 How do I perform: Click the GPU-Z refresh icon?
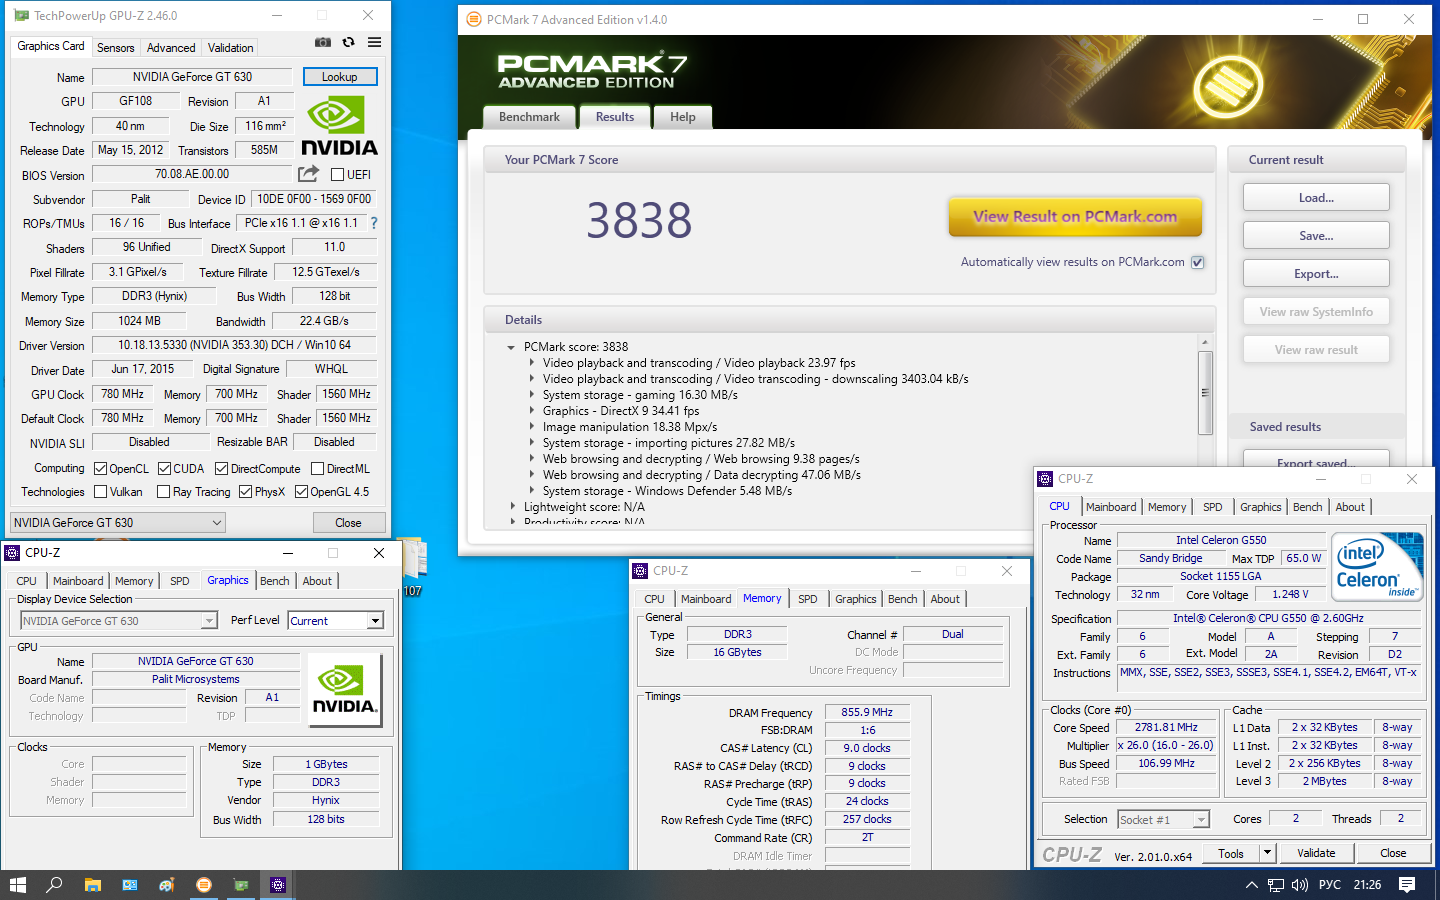(x=348, y=42)
